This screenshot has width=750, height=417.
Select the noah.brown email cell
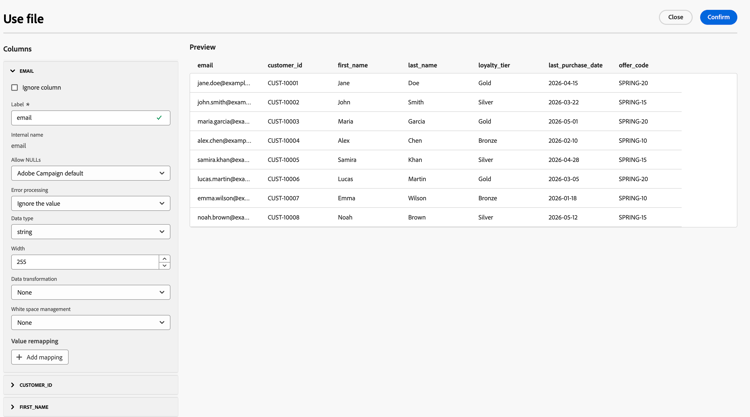[x=223, y=217]
